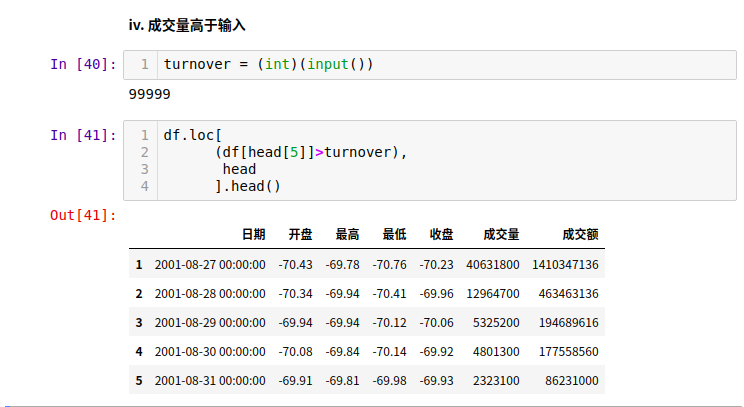Click date cell 2001-08-28 00:00:00
The width and height of the screenshot is (744, 407).
click(210, 294)
